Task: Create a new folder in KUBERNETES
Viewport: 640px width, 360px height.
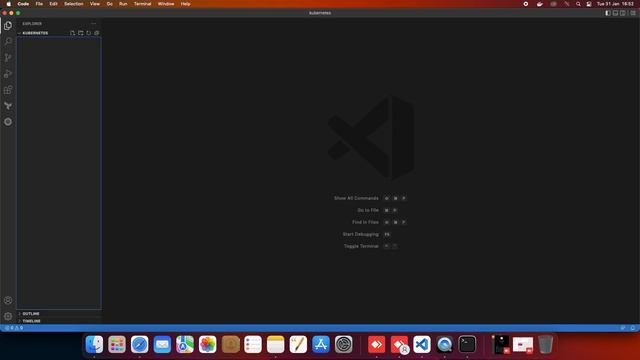Action: 81,33
